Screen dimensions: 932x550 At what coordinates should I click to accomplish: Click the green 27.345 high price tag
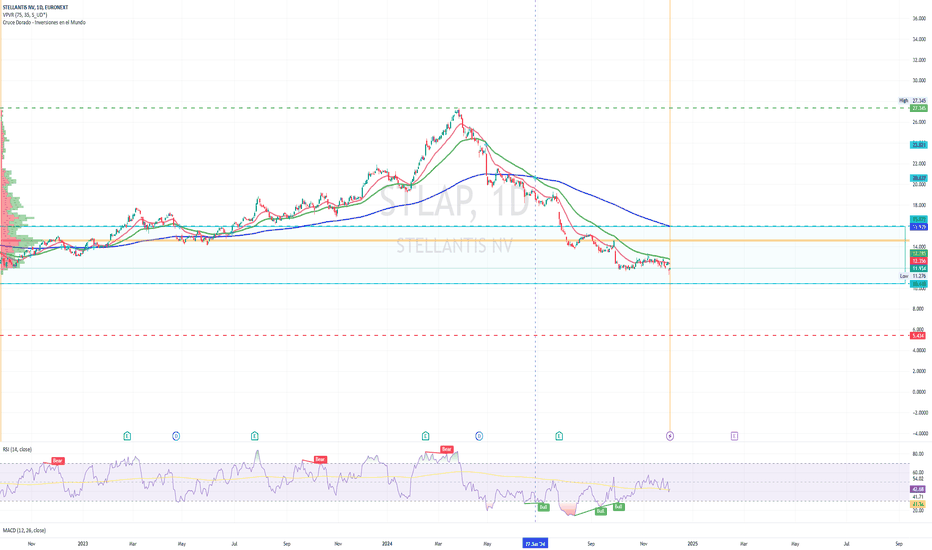pyautogui.click(x=919, y=108)
